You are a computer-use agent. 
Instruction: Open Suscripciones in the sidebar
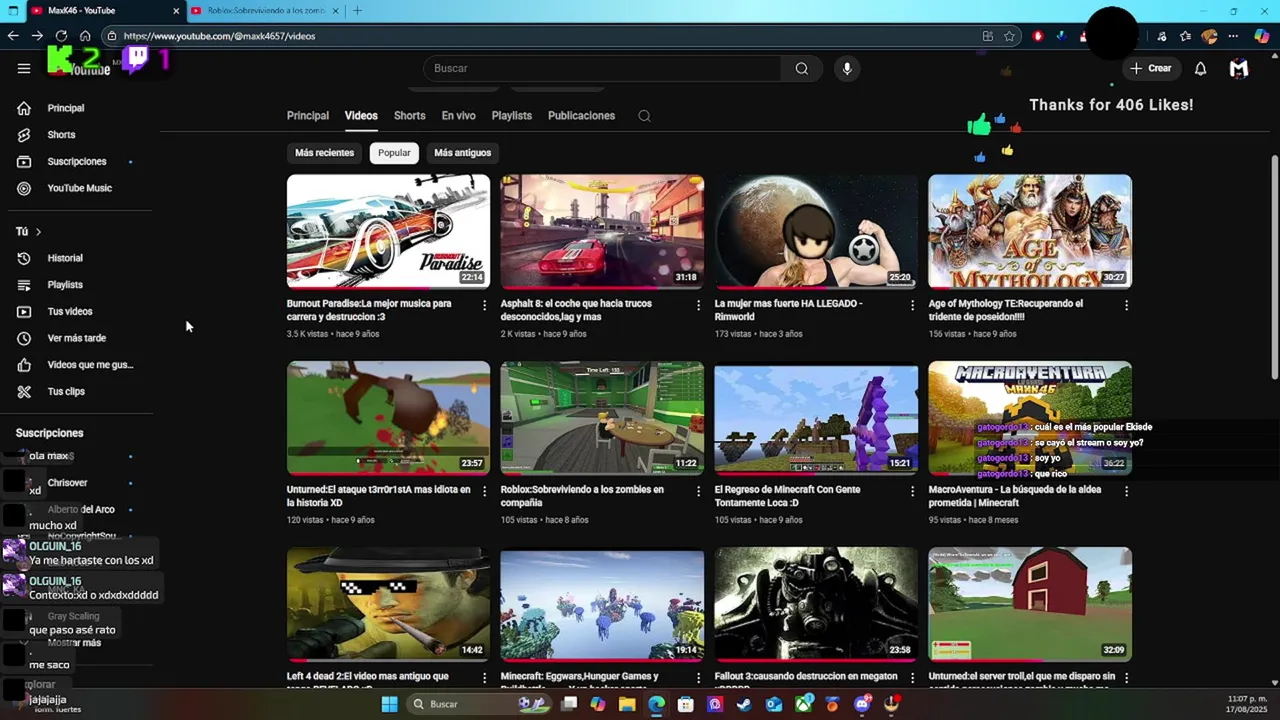pyautogui.click(x=77, y=161)
